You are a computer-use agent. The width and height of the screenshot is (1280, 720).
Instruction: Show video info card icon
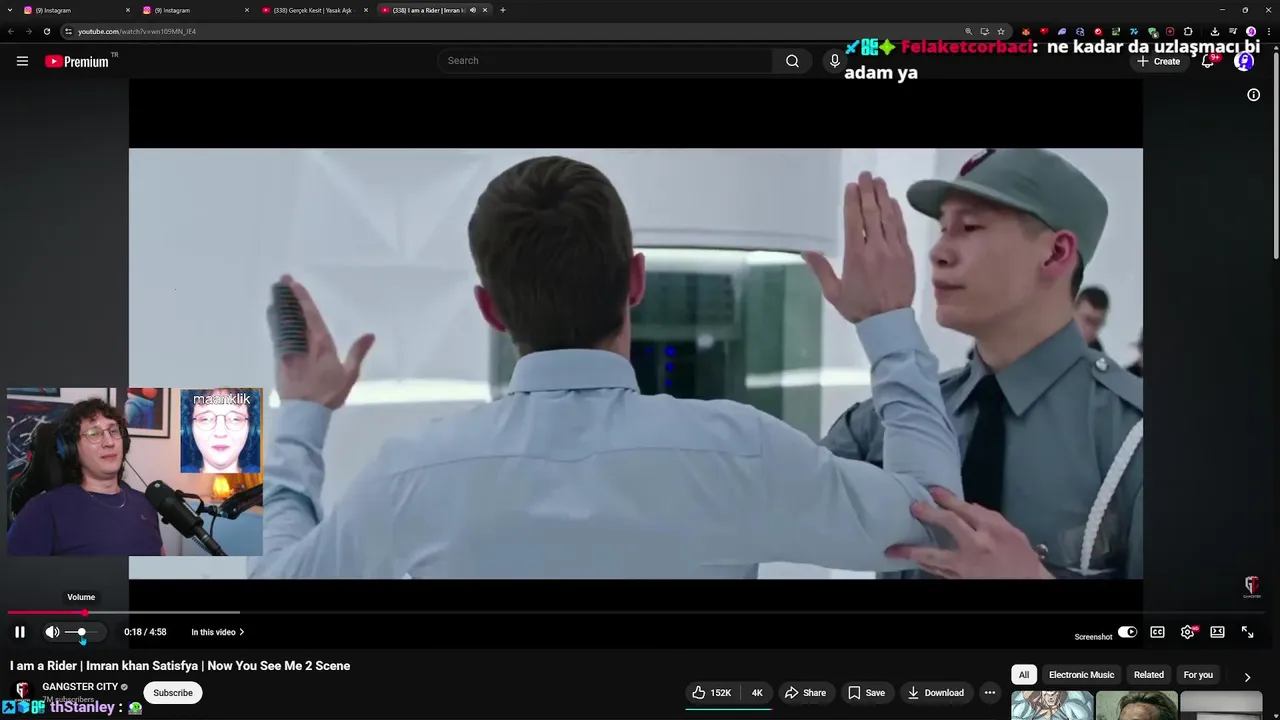point(1253,95)
